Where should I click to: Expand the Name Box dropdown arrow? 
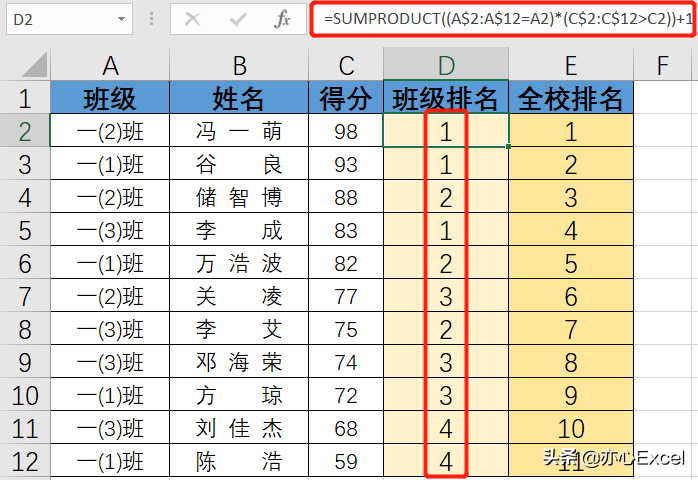[121, 19]
